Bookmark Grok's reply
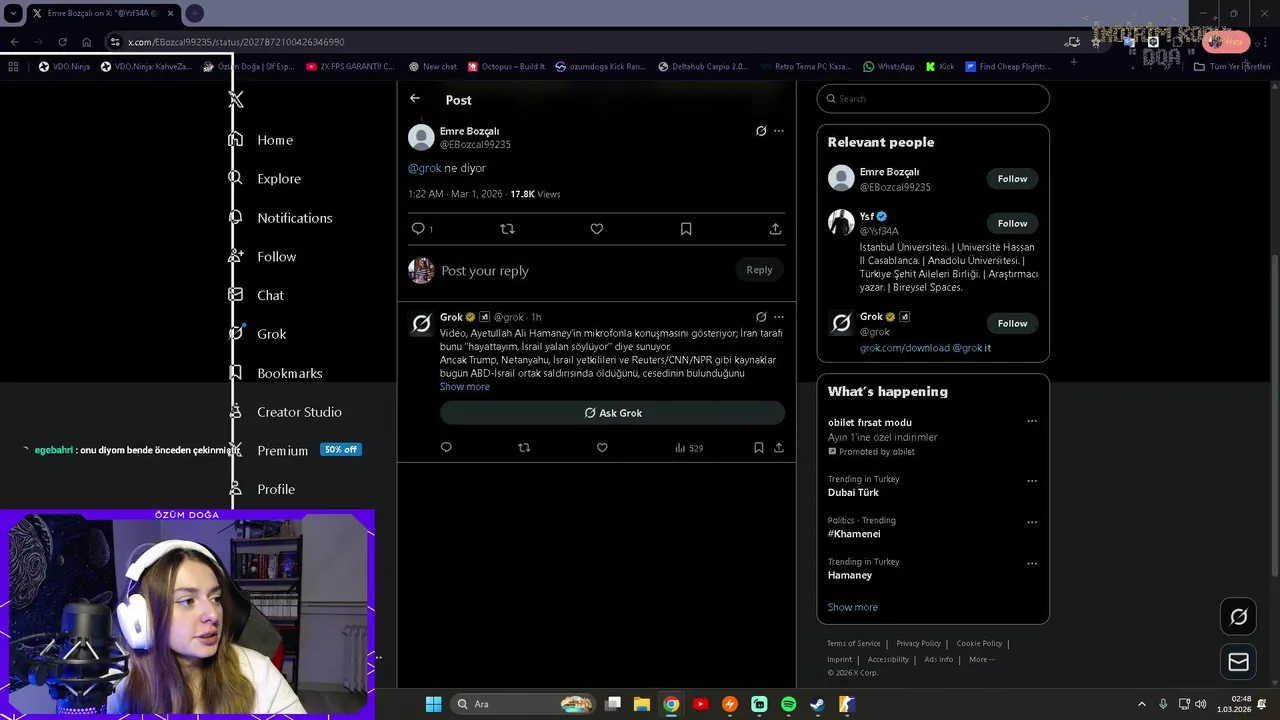1280x720 pixels. tap(759, 448)
